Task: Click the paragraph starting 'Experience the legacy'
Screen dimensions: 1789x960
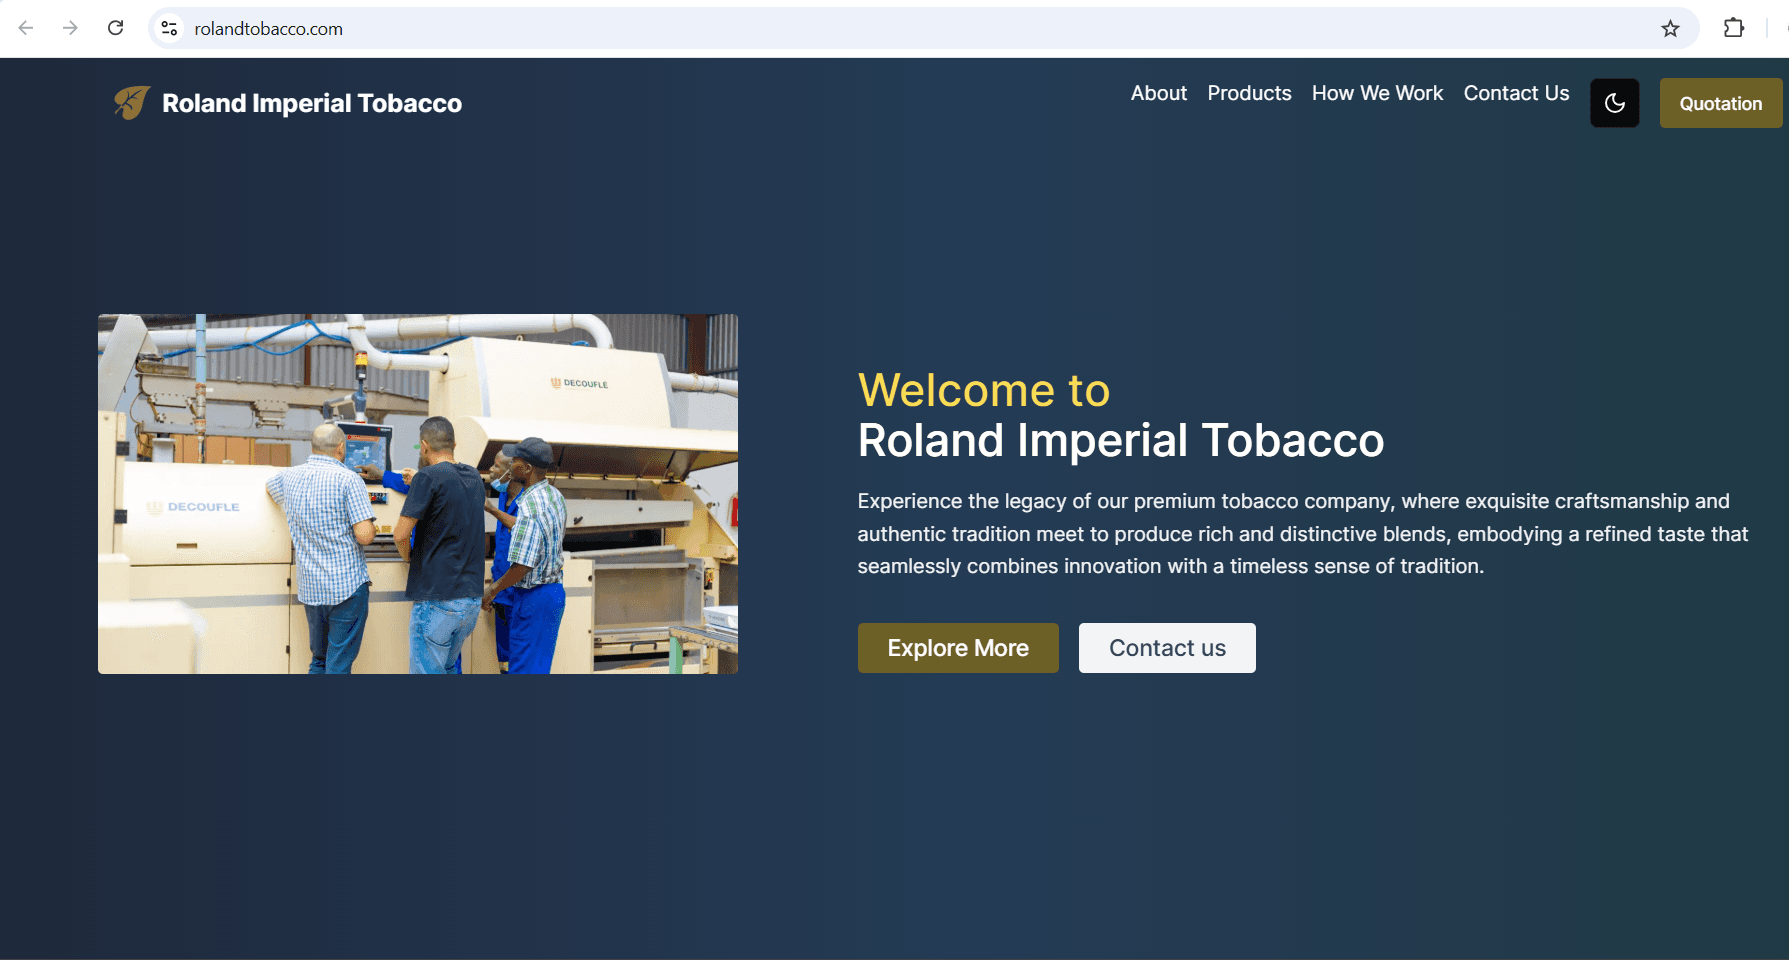Action: 1303,534
